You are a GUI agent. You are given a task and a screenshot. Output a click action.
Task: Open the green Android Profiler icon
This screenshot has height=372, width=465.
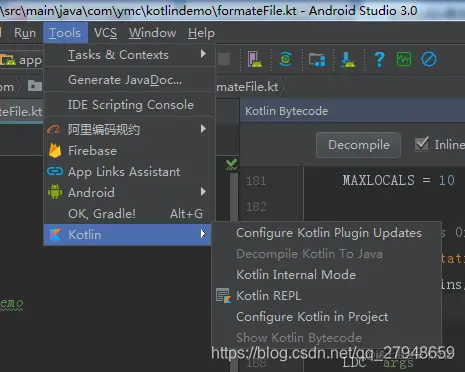[404, 60]
